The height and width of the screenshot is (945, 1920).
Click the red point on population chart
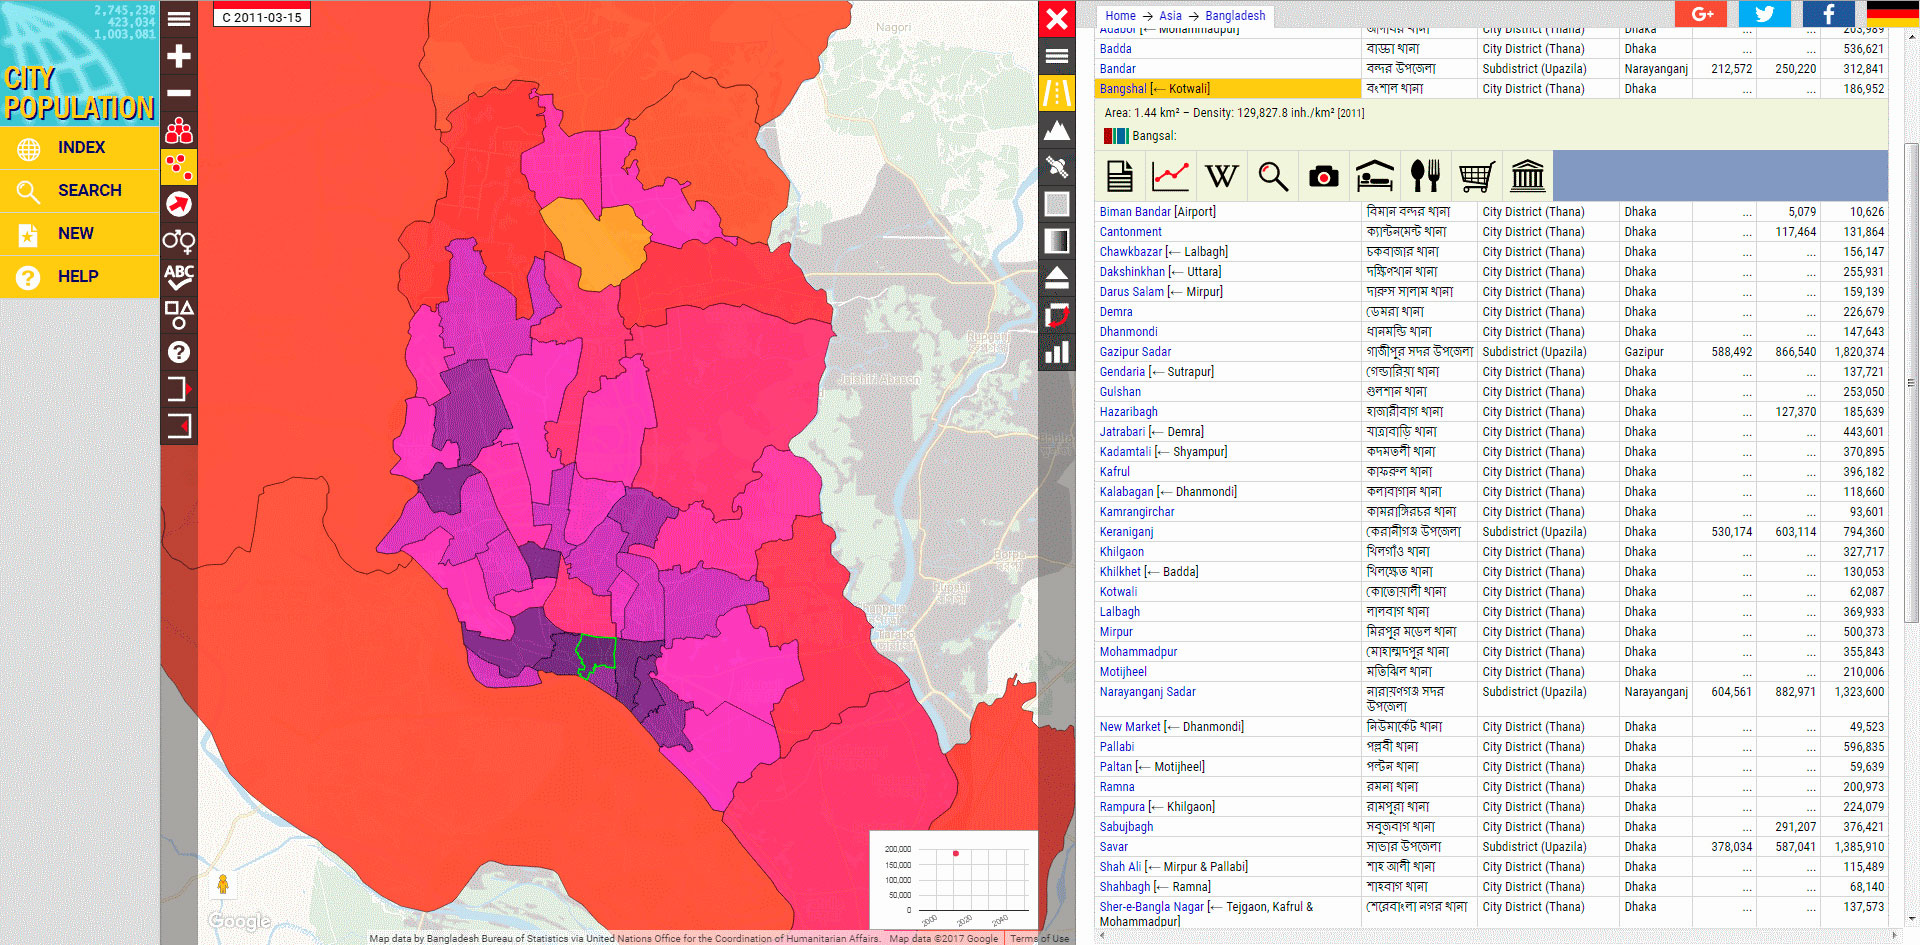956,853
